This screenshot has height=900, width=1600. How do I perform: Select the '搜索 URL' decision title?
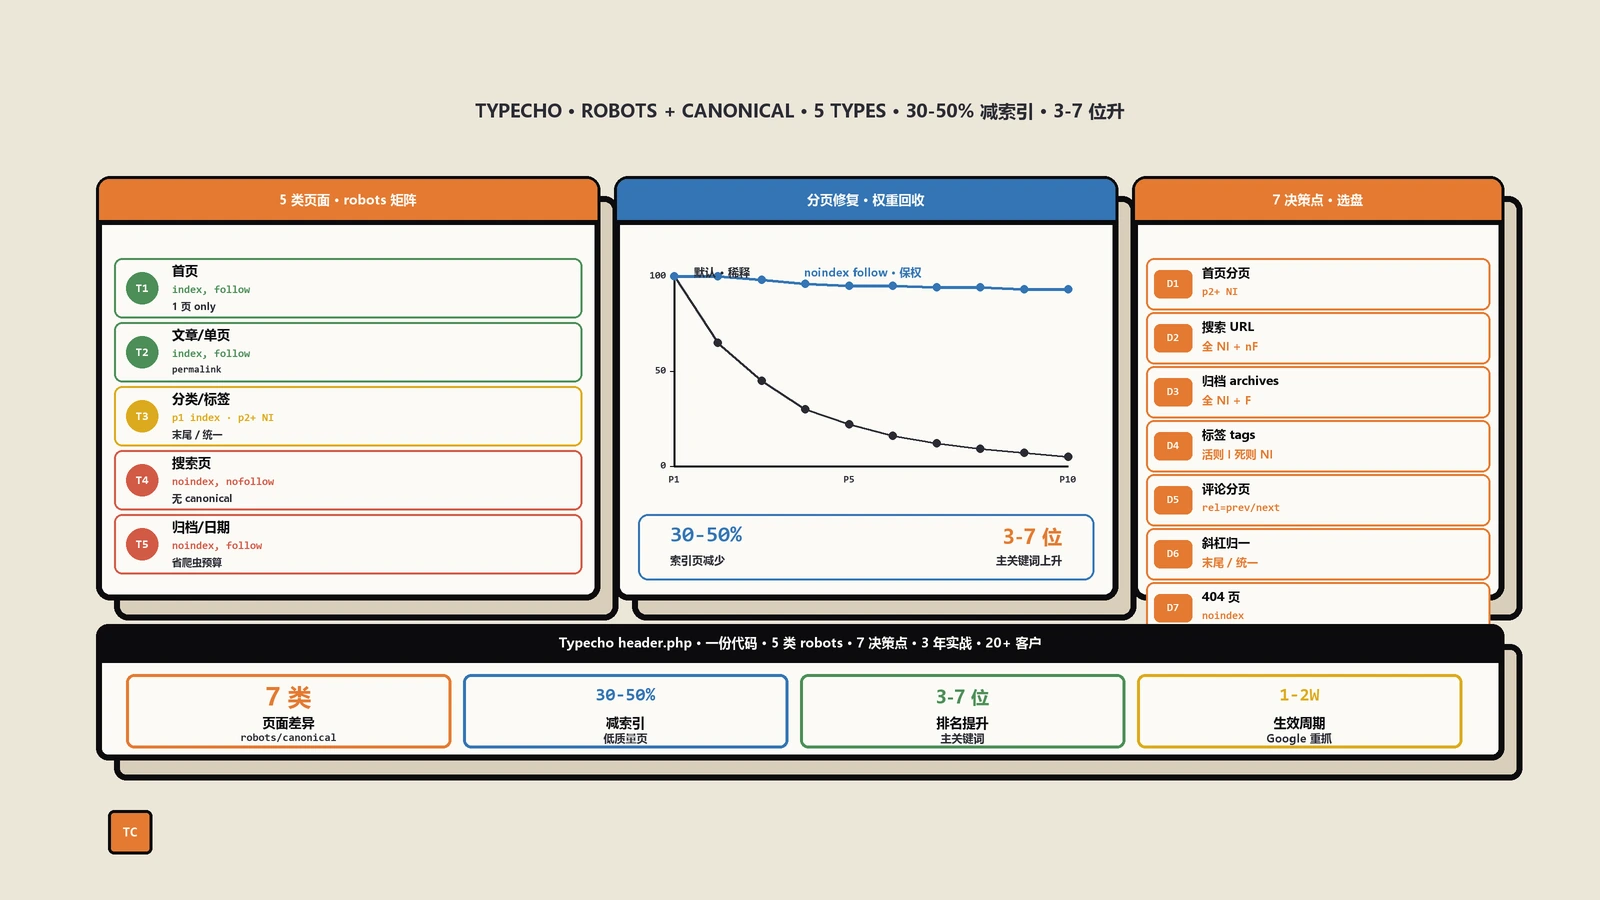pyautogui.click(x=1228, y=327)
